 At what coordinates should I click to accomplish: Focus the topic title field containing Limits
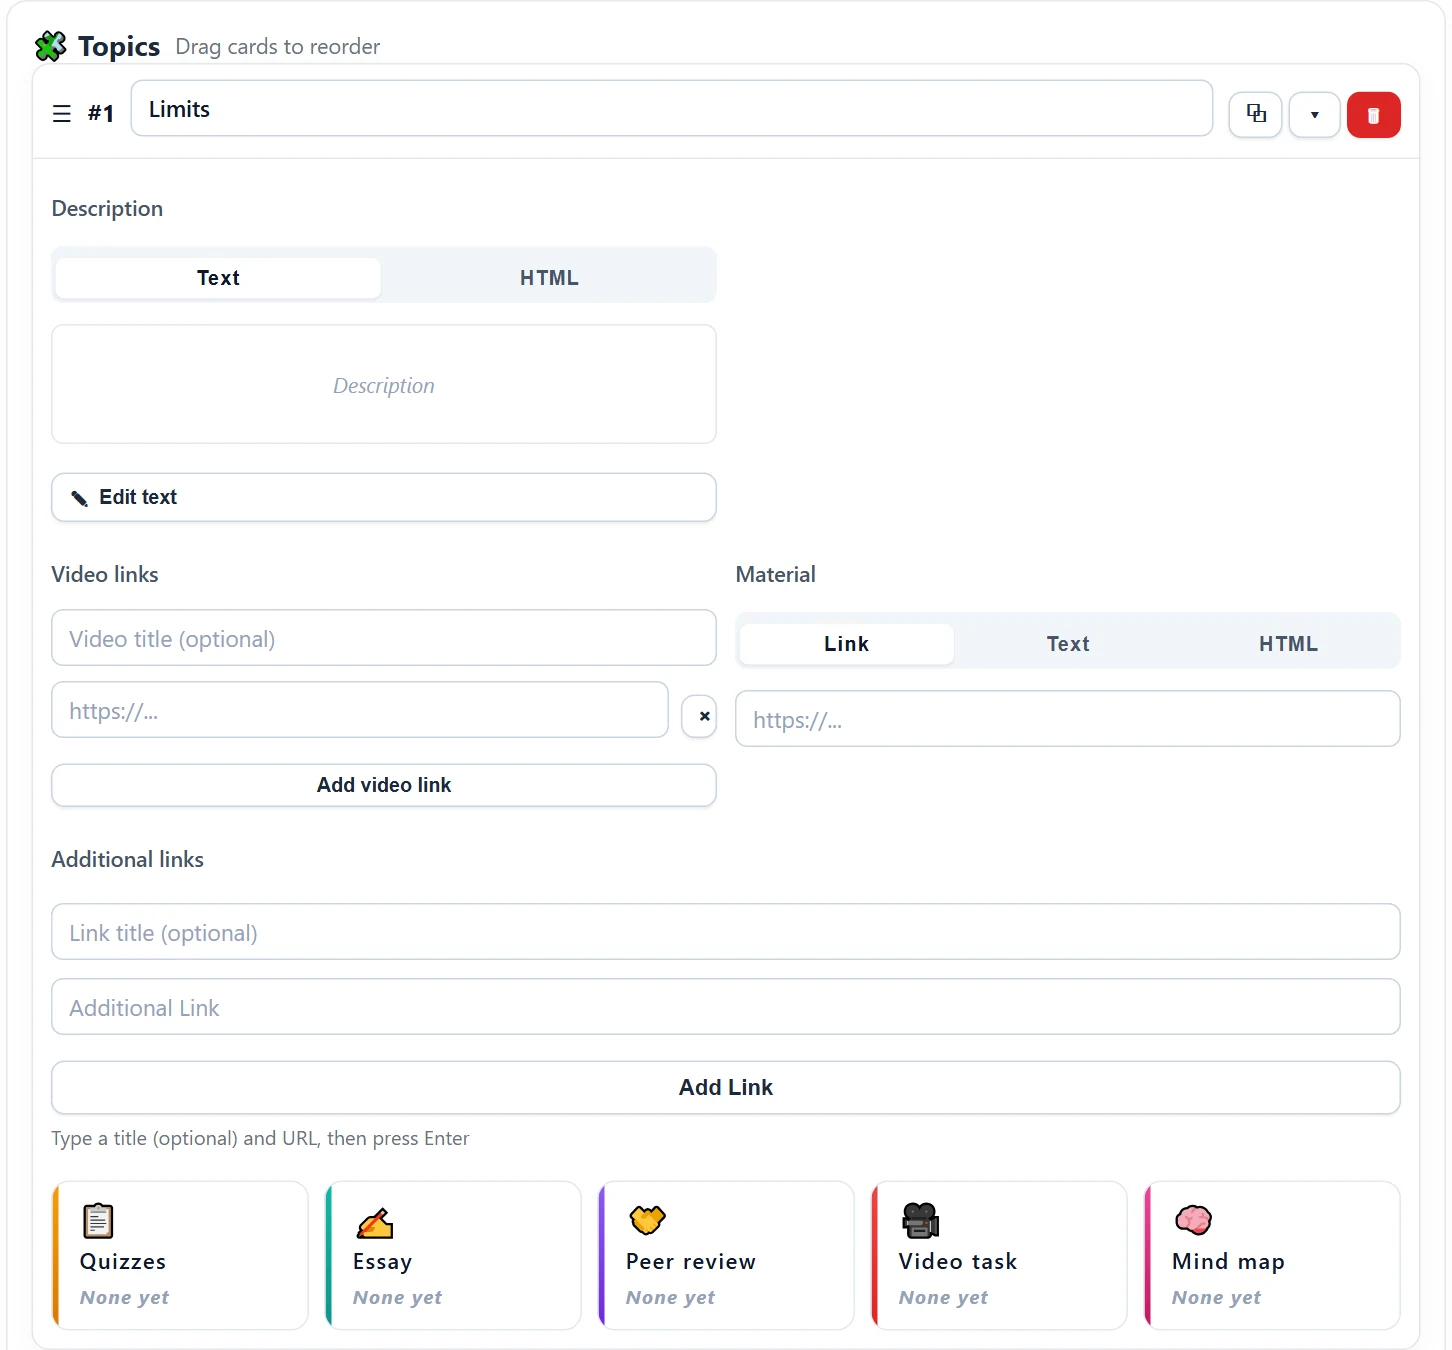[672, 109]
